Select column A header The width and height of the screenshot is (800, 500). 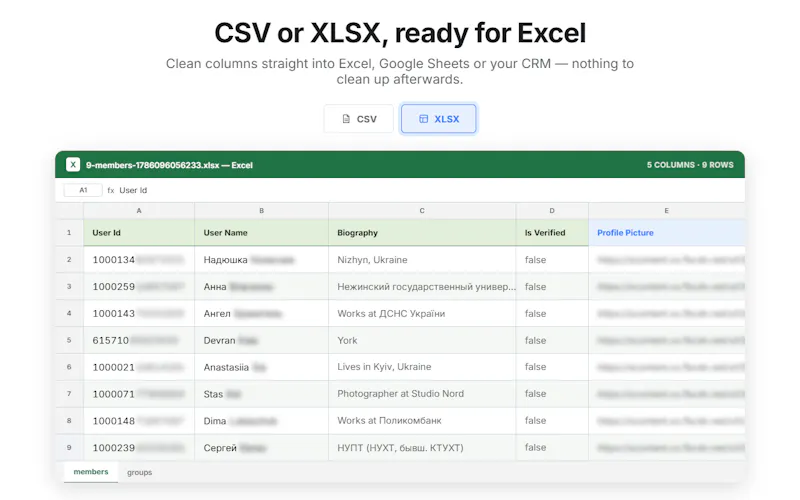tap(139, 211)
